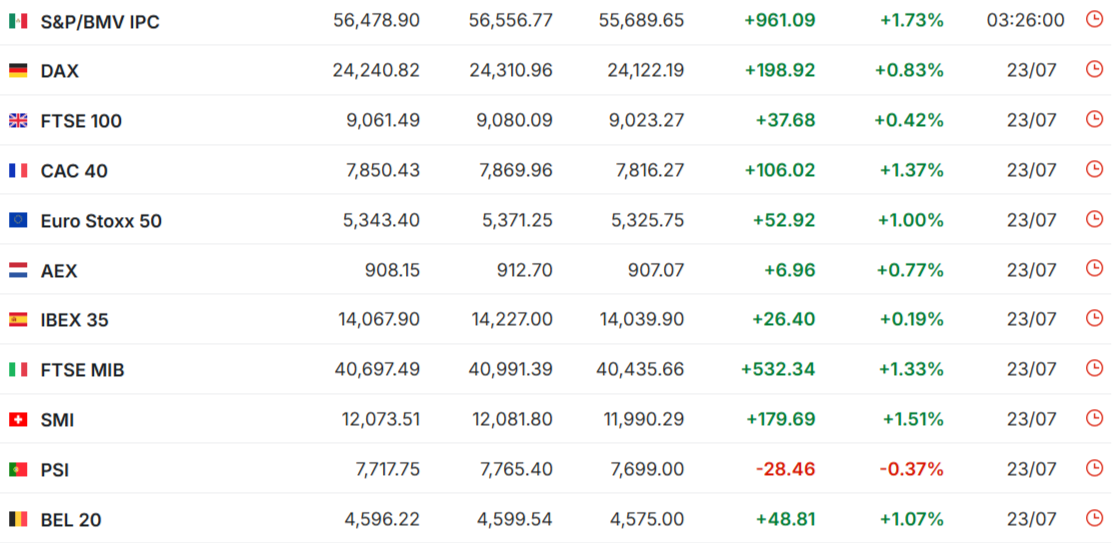Screen dimensions: 1115x543
Task: Click the EU flag next to Euro Stoxx 50
Action: [18, 220]
